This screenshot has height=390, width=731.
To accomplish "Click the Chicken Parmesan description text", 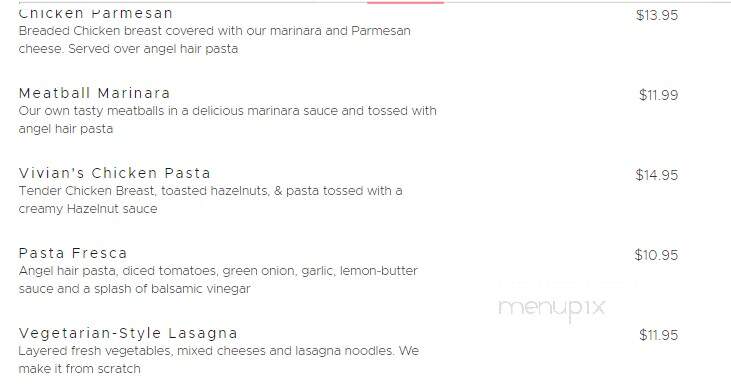I will coord(214,40).
